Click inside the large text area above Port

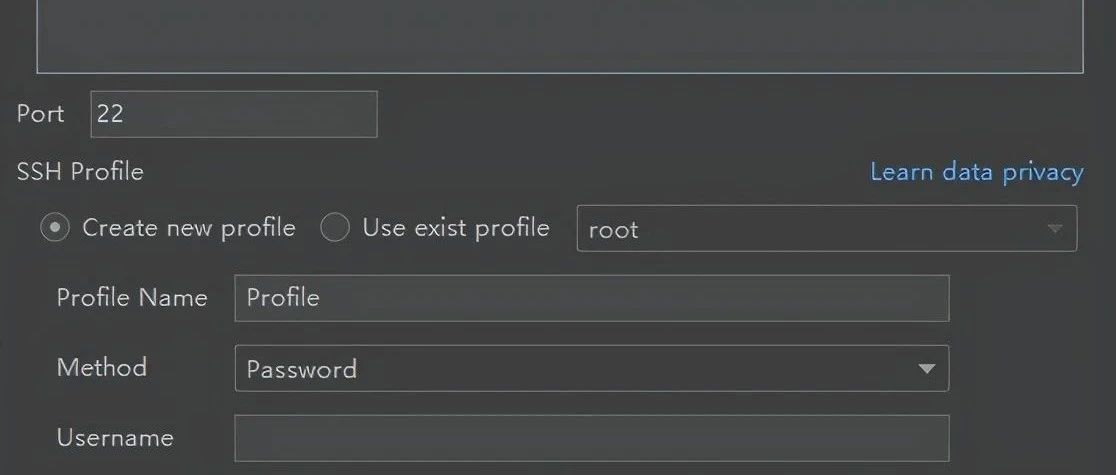[560, 36]
